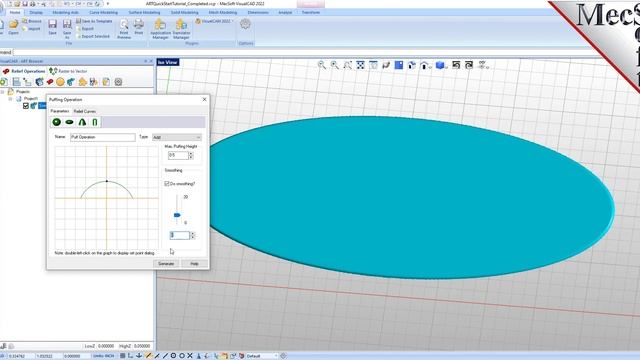Open the Type dropdown in Puffing Operation
Viewport: 640px width, 360px height.
pyautogui.click(x=177, y=137)
